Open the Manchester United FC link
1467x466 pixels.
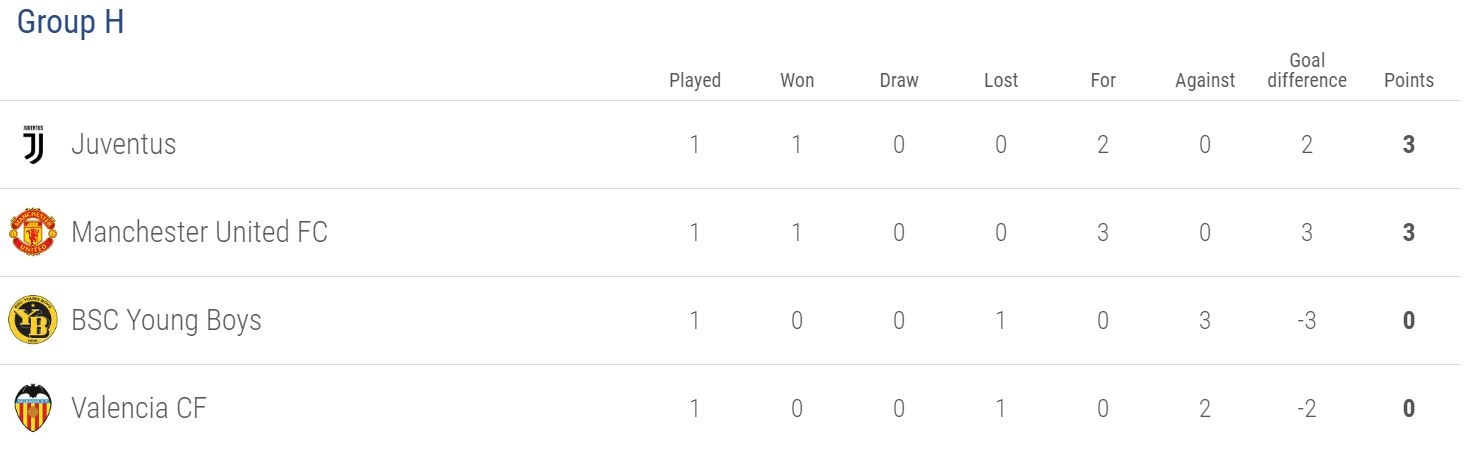pos(200,233)
